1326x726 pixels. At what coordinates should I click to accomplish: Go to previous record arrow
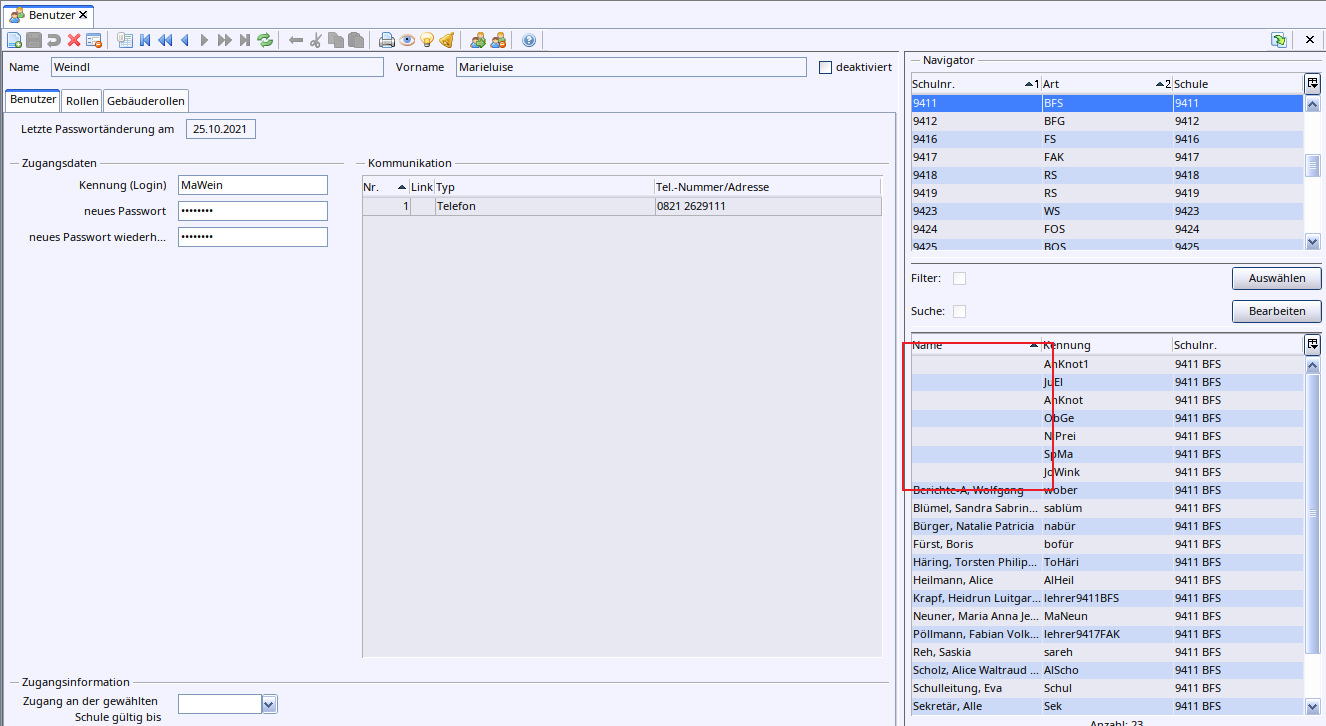tap(185, 40)
